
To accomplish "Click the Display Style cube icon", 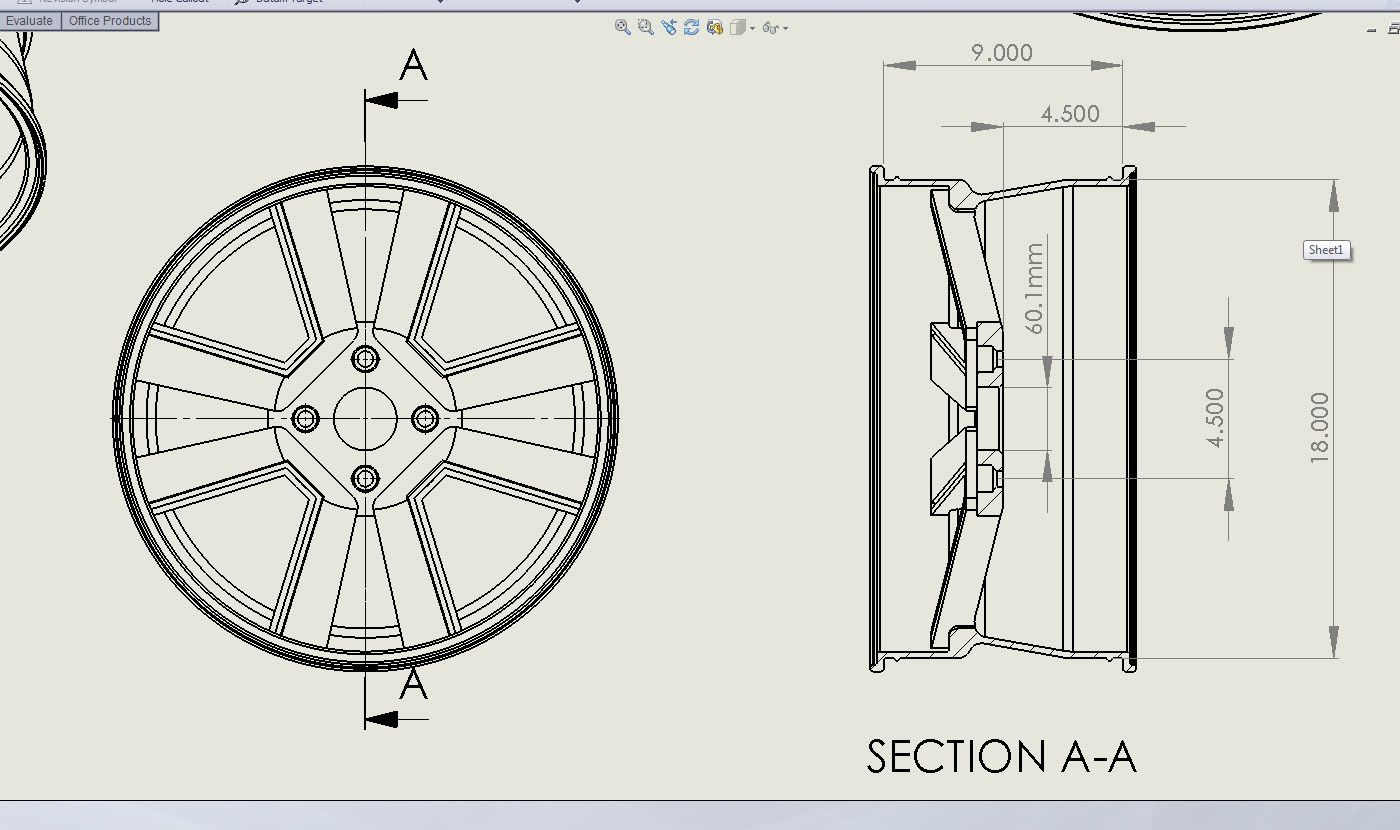I will [738, 28].
